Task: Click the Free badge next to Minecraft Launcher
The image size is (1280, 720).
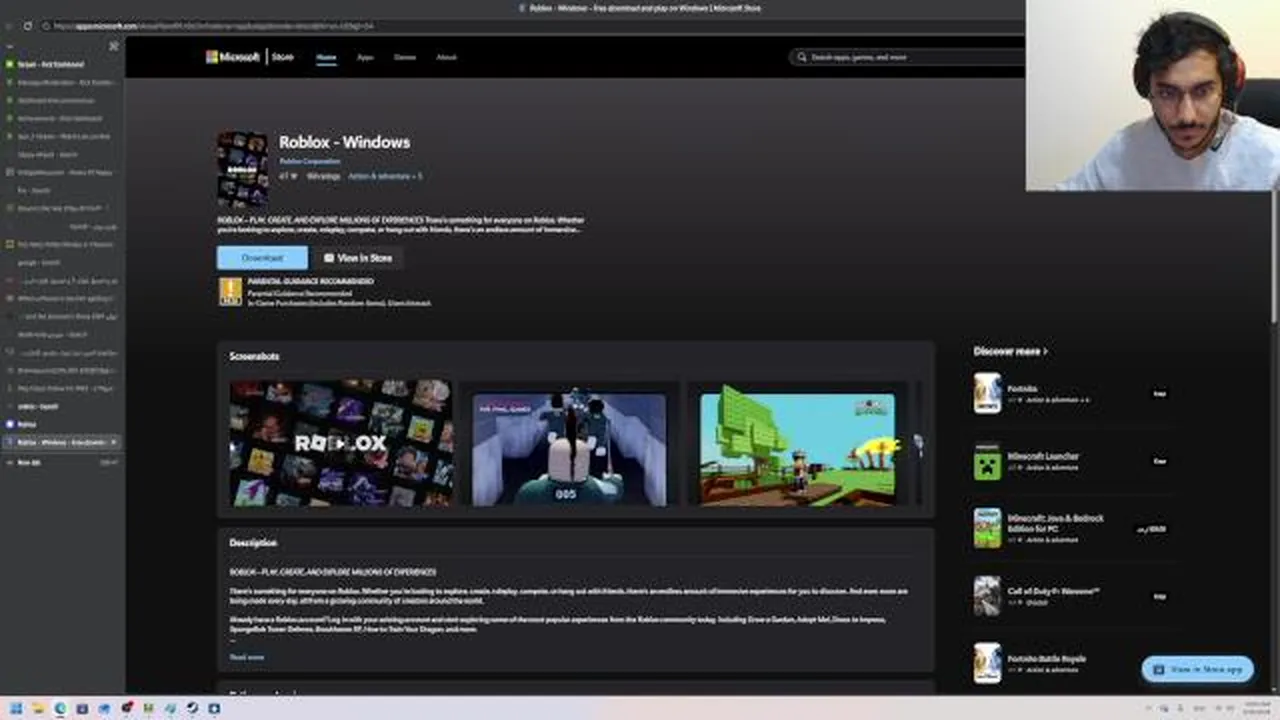Action: pyautogui.click(x=1159, y=461)
